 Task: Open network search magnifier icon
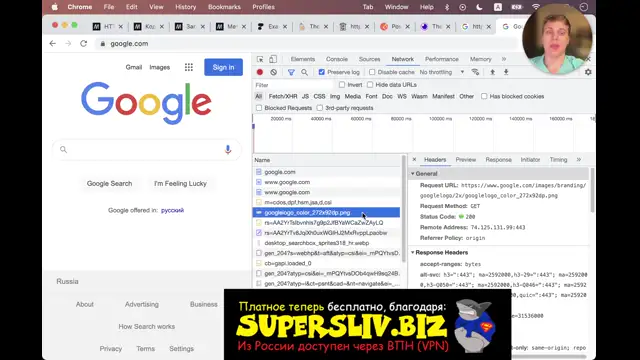(304, 72)
